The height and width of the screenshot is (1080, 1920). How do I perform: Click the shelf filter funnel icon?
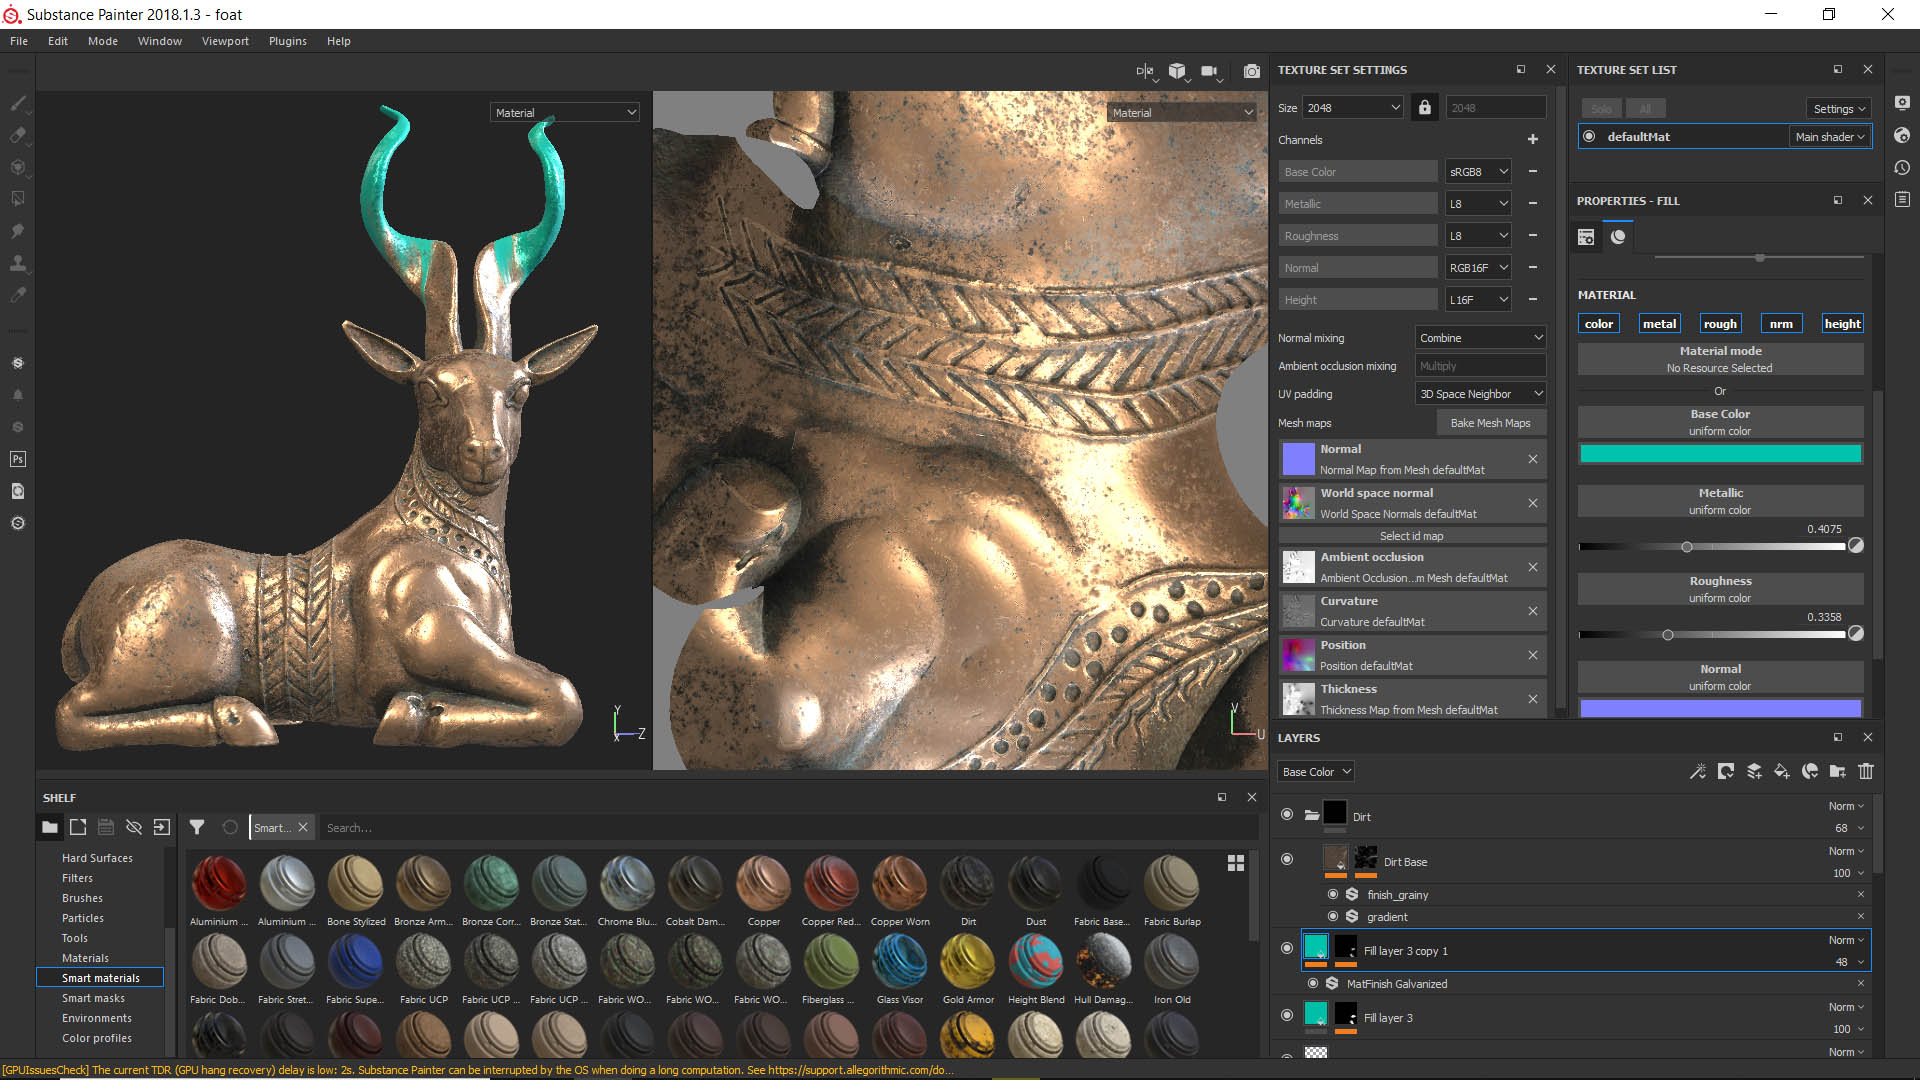coord(197,827)
